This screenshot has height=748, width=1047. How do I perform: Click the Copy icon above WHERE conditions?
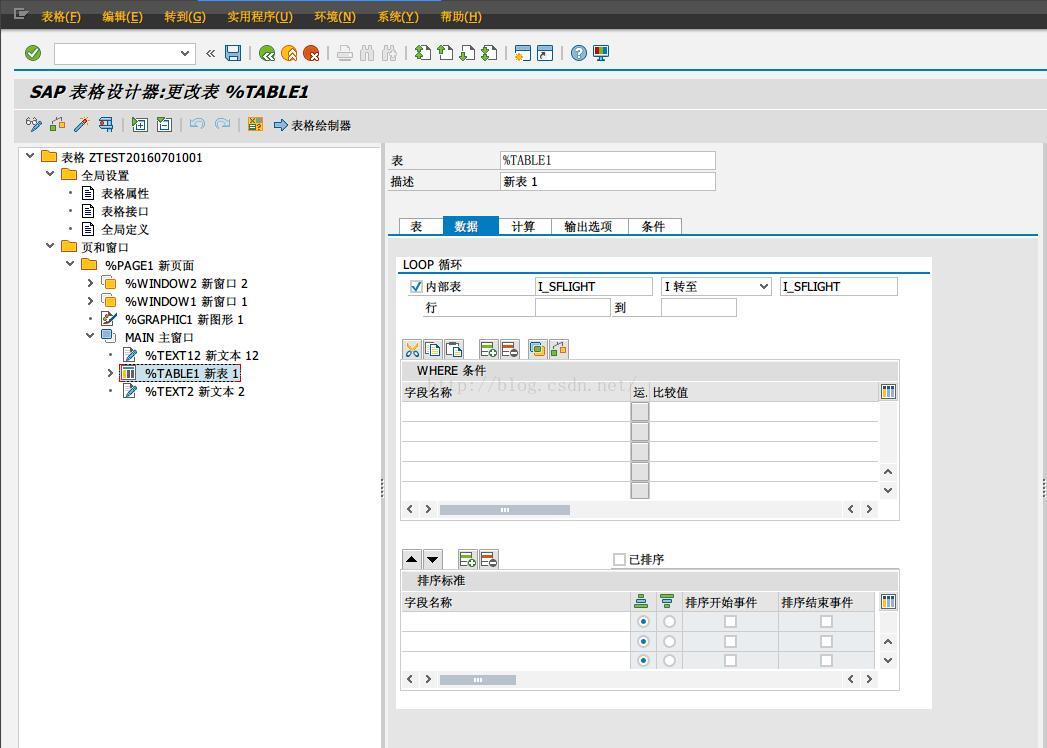pos(433,349)
